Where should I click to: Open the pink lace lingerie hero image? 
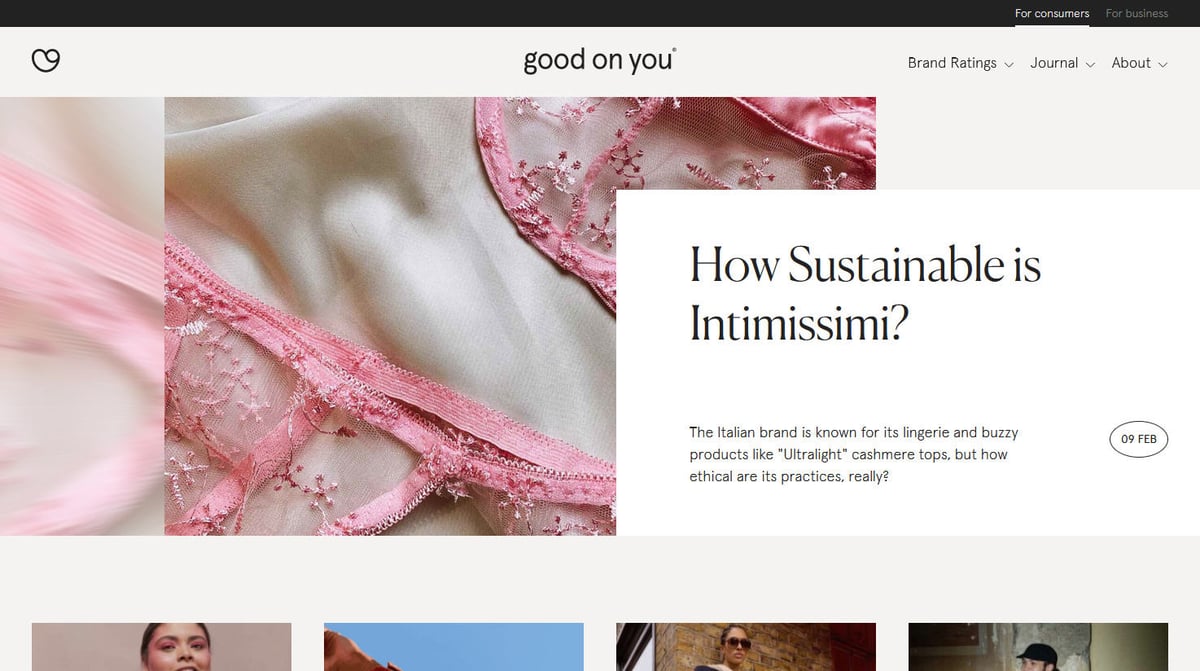pyautogui.click(x=390, y=316)
